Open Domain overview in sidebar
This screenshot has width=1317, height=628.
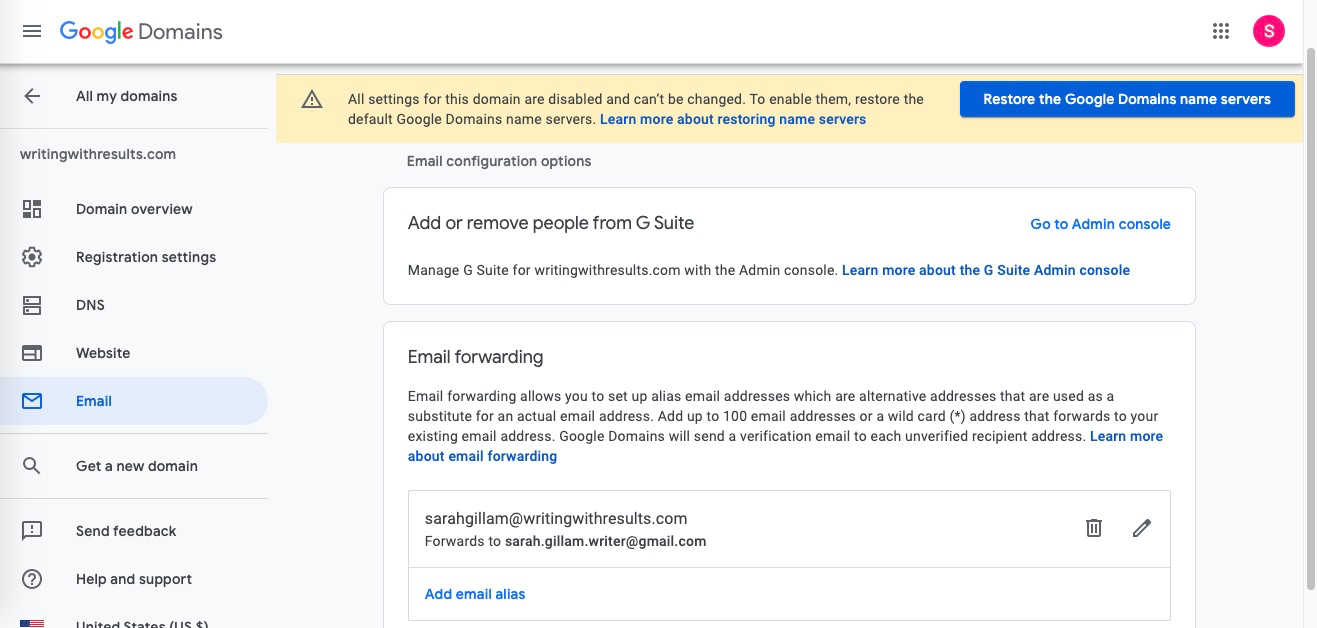tap(134, 209)
